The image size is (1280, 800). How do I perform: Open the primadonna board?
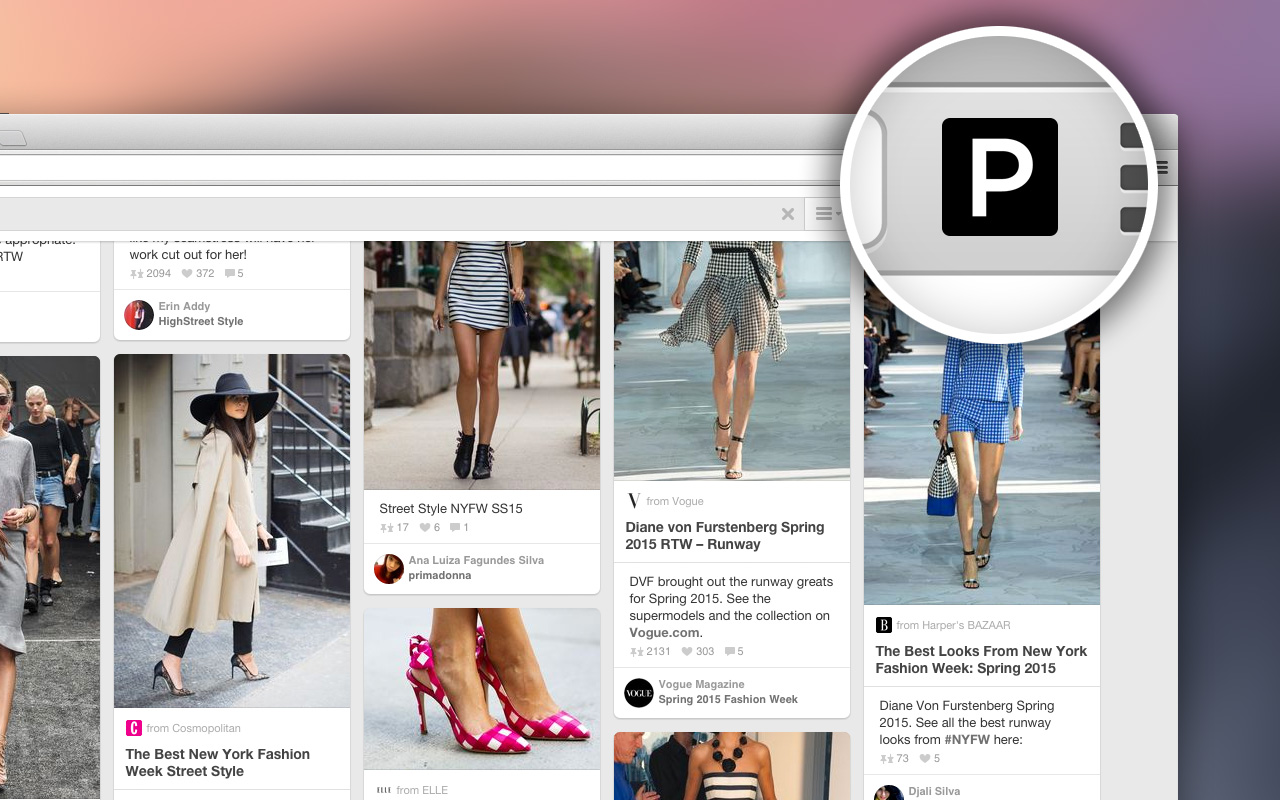tap(440, 575)
